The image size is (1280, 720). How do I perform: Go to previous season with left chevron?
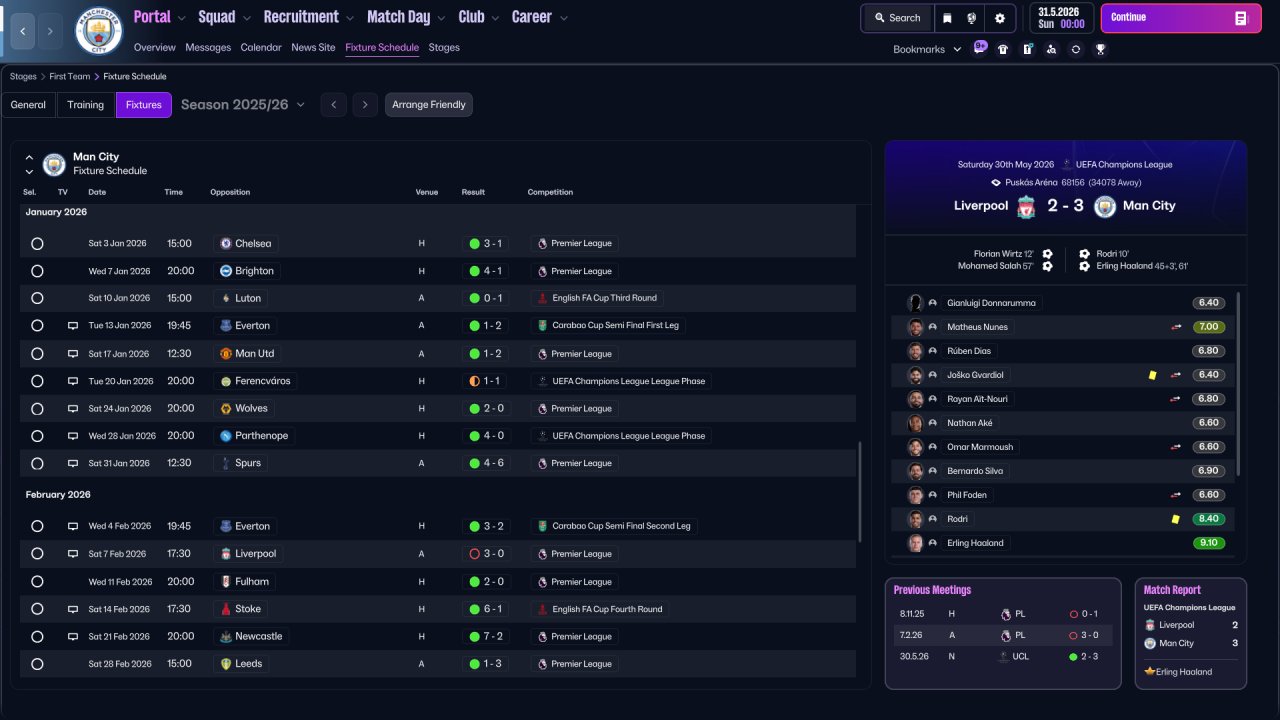(x=334, y=105)
